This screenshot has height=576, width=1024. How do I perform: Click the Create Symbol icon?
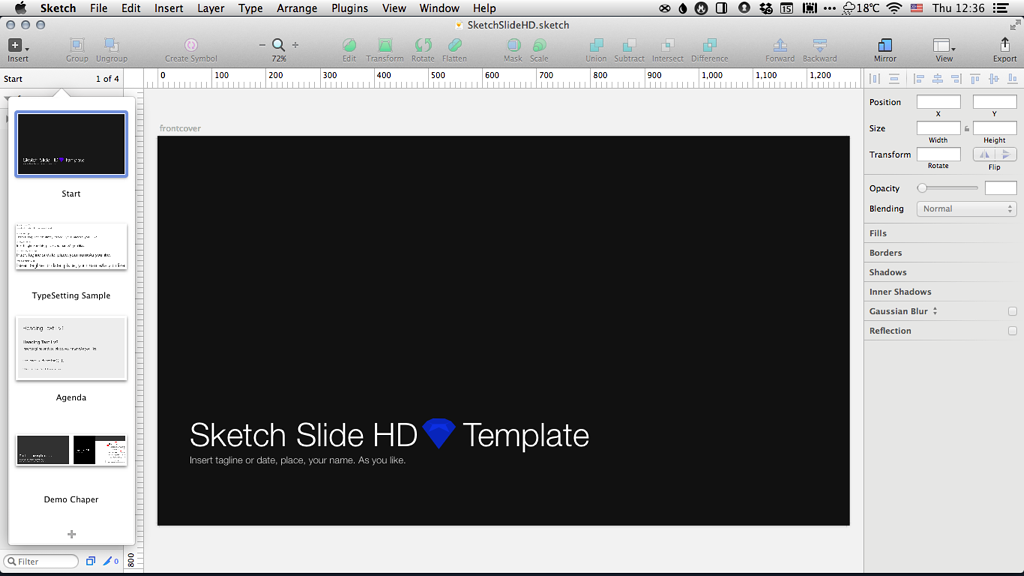coord(191,45)
